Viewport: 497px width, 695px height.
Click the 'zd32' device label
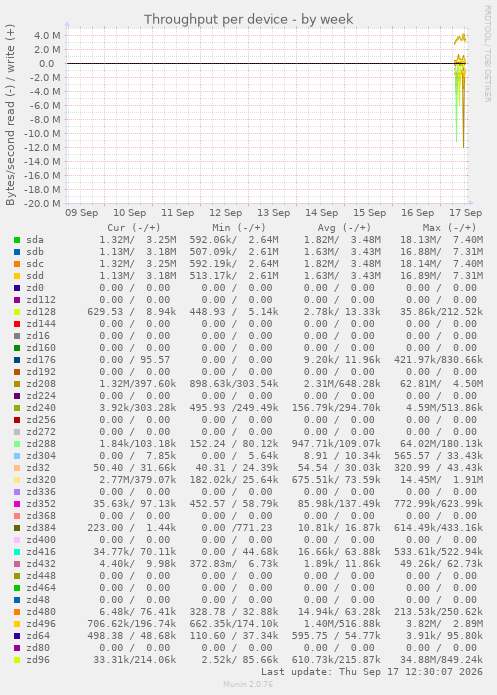coord(38,468)
